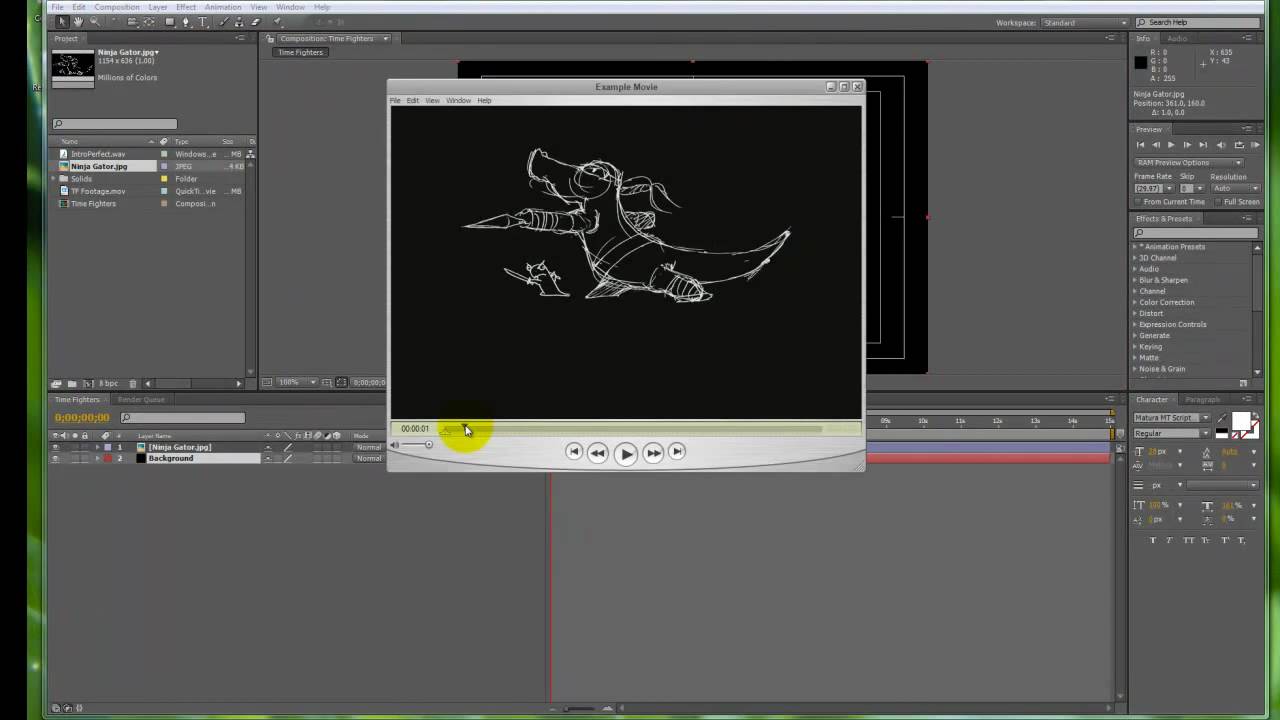Image resolution: width=1280 pixels, height=720 pixels.
Task: Step back one frame in Preview panel
Action: click(x=1156, y=145)
